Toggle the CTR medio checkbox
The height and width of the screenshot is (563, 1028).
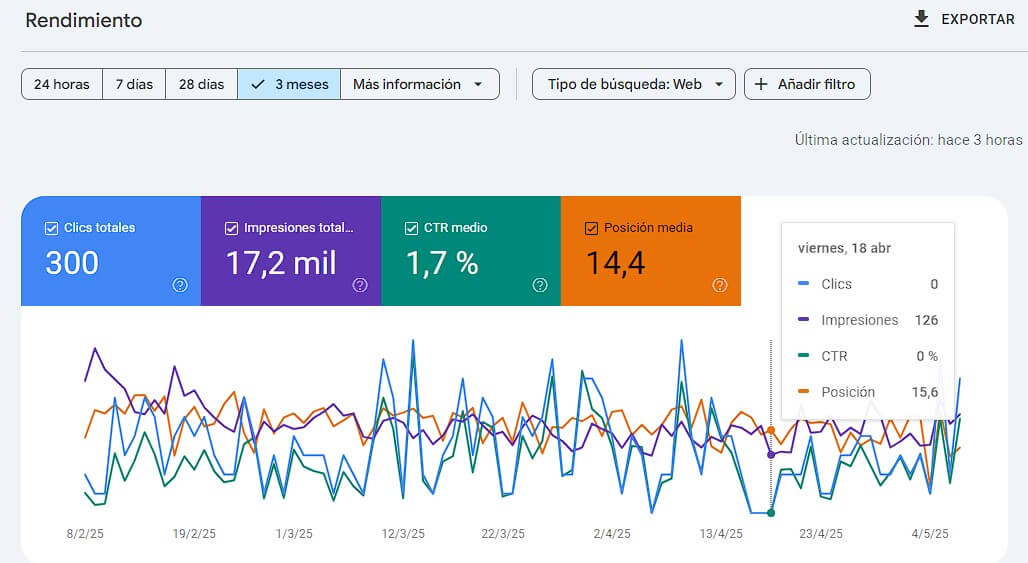(x=411, y=228)
